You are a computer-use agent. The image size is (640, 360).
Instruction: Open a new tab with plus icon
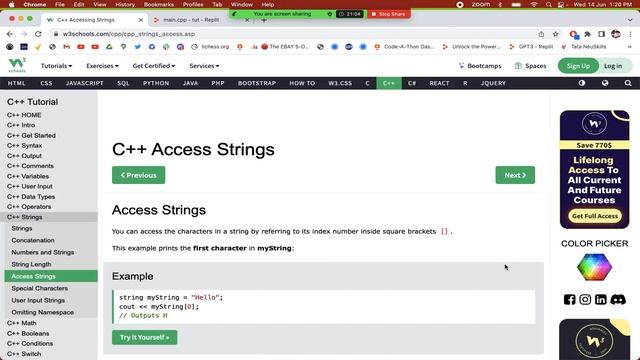[x=264, y=20]
